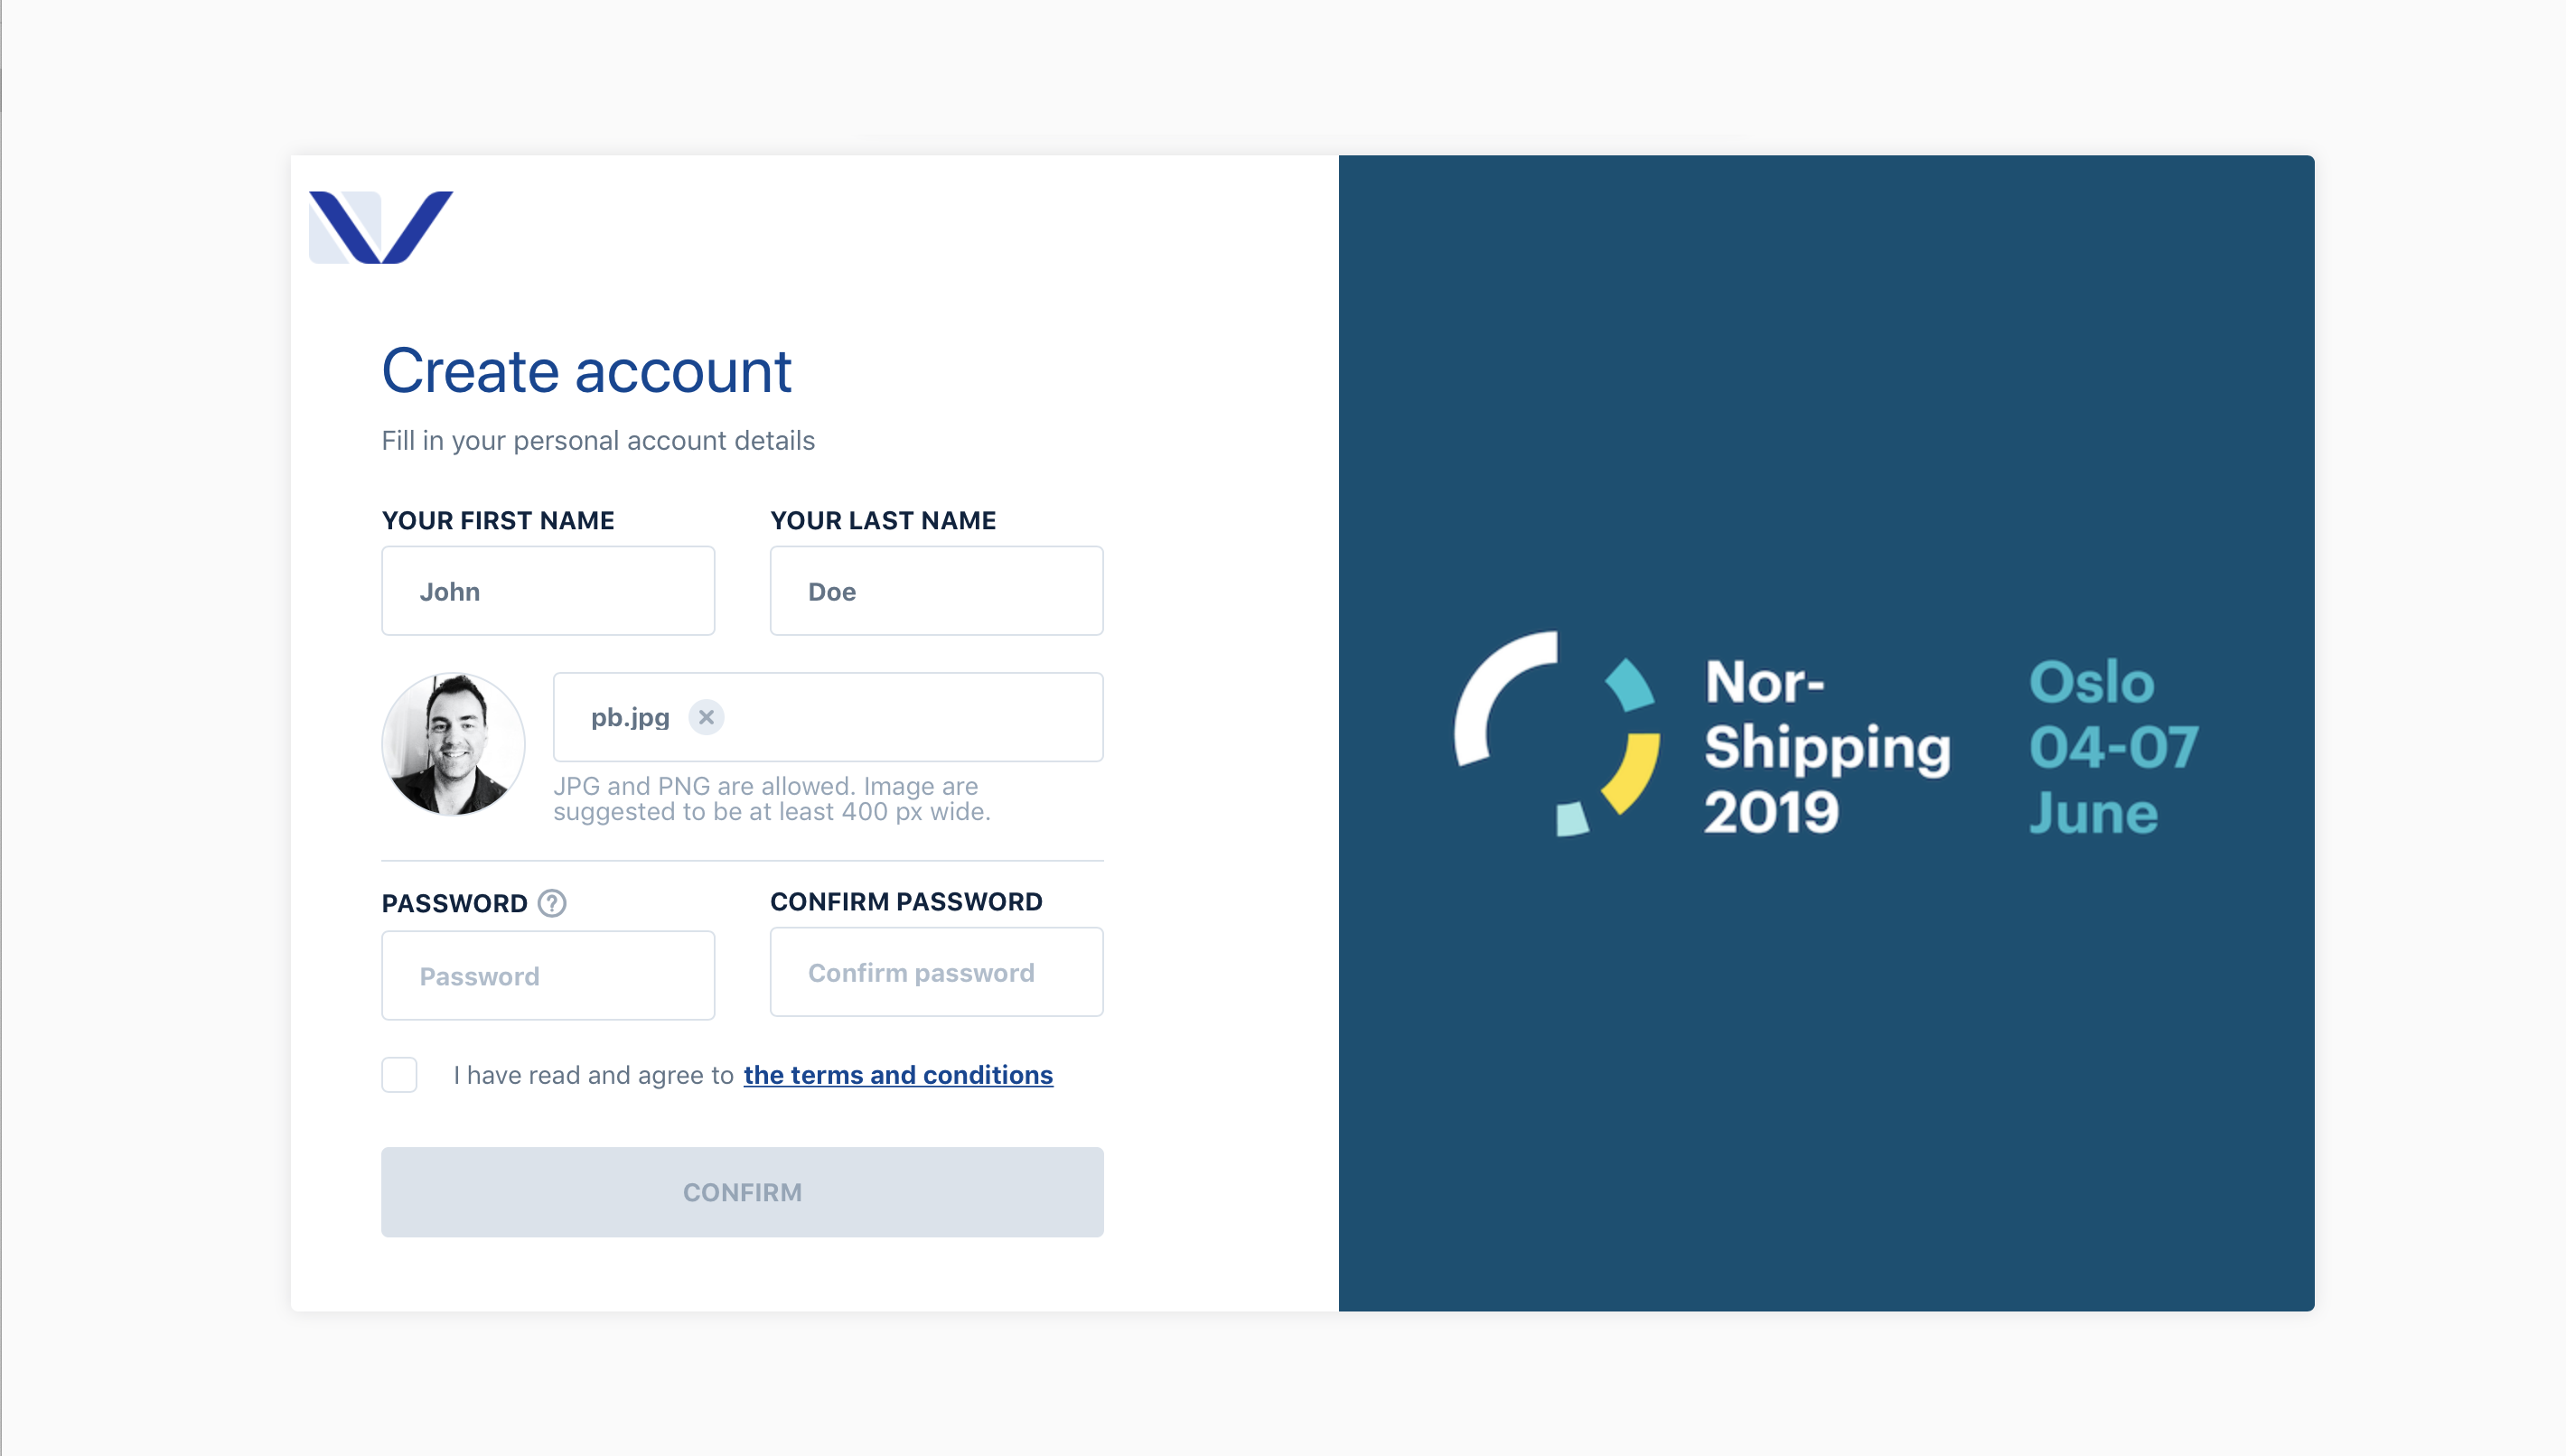Click the Oslo 04-07 June date text
Image resolution: width=2566 pixels, height=1456 pixels.
pyautogui.click(x=2113, y=746)
